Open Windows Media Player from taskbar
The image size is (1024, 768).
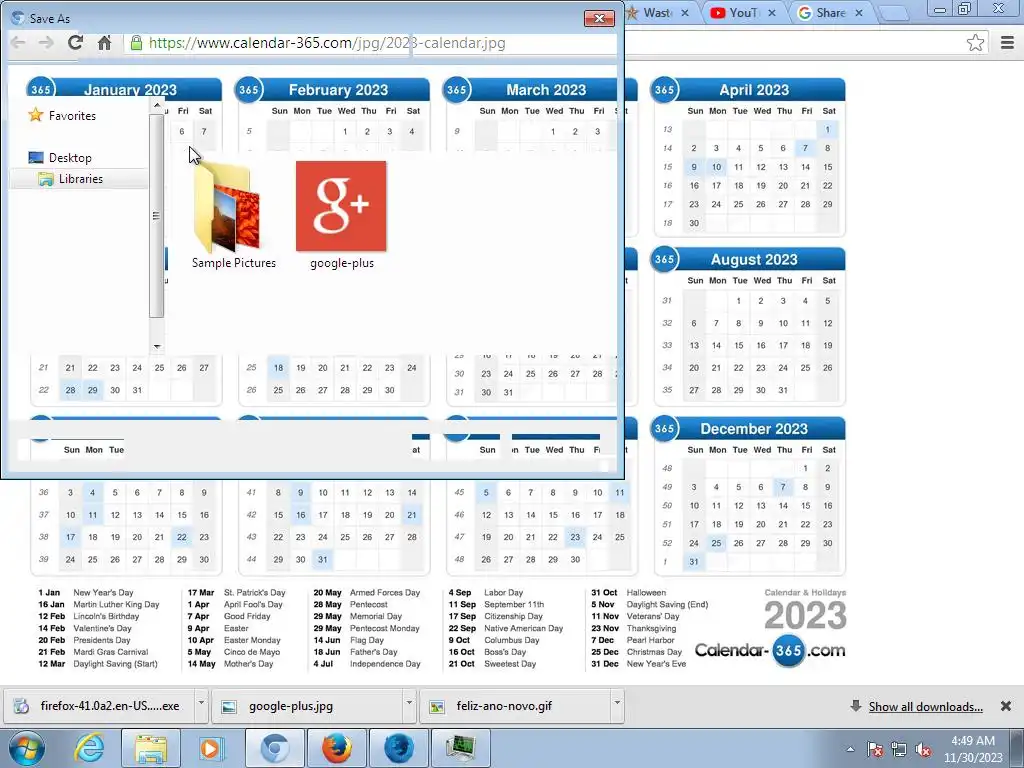(x=211, y=748)
